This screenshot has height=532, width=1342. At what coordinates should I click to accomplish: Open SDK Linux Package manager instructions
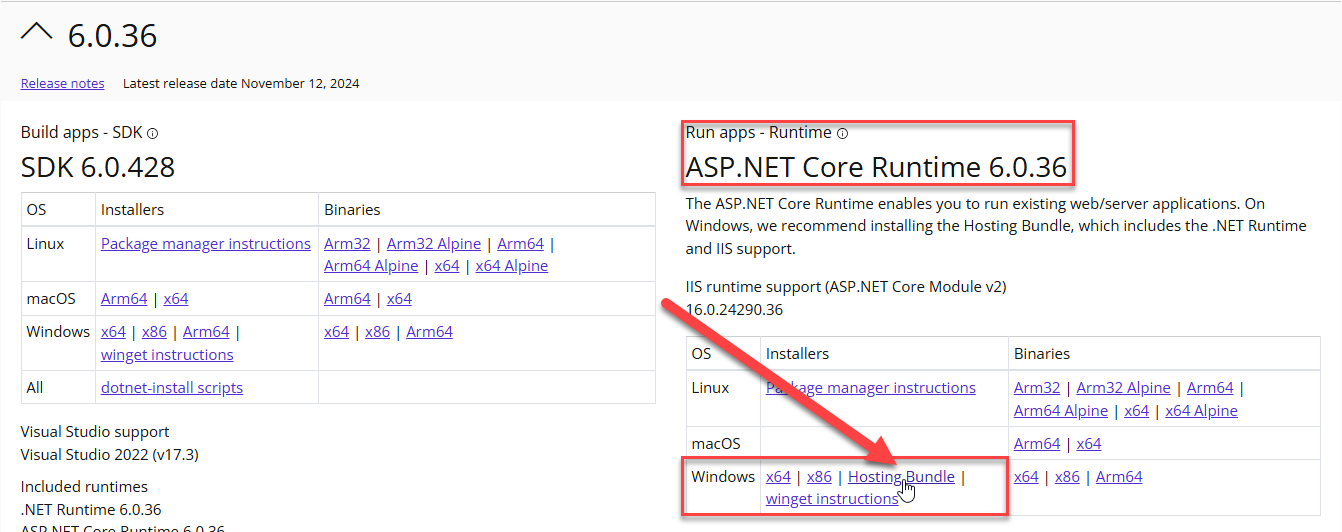point(206,244)
